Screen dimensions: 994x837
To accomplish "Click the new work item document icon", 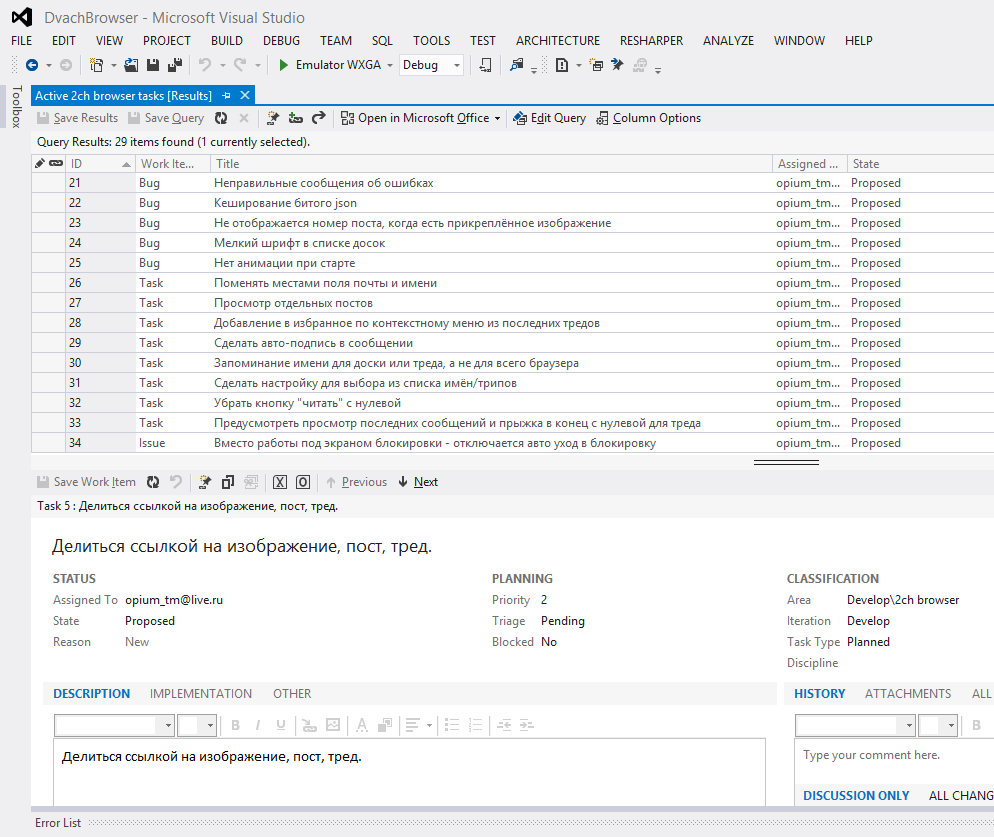I will 562,65.
